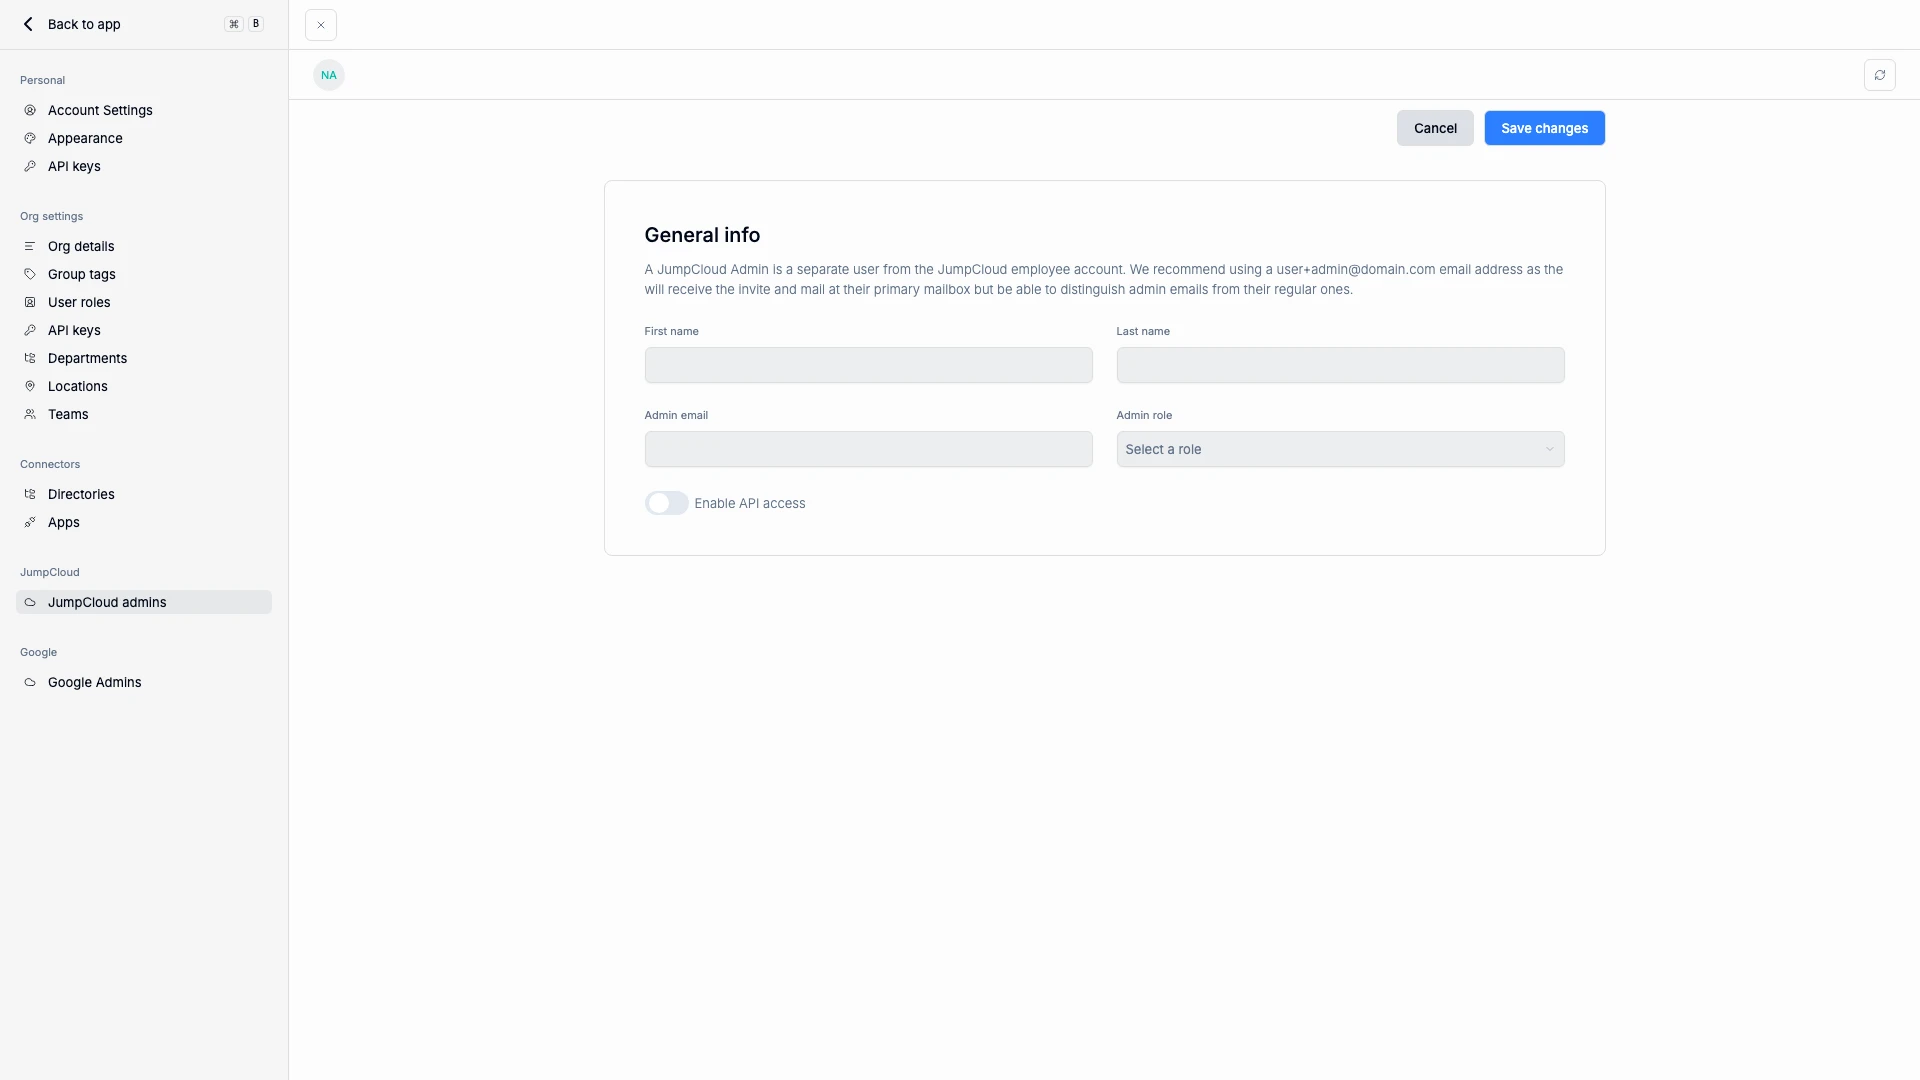Open the Select a role dropdown
The image size is (1920, 1080).
click(x=1339, y=449)
